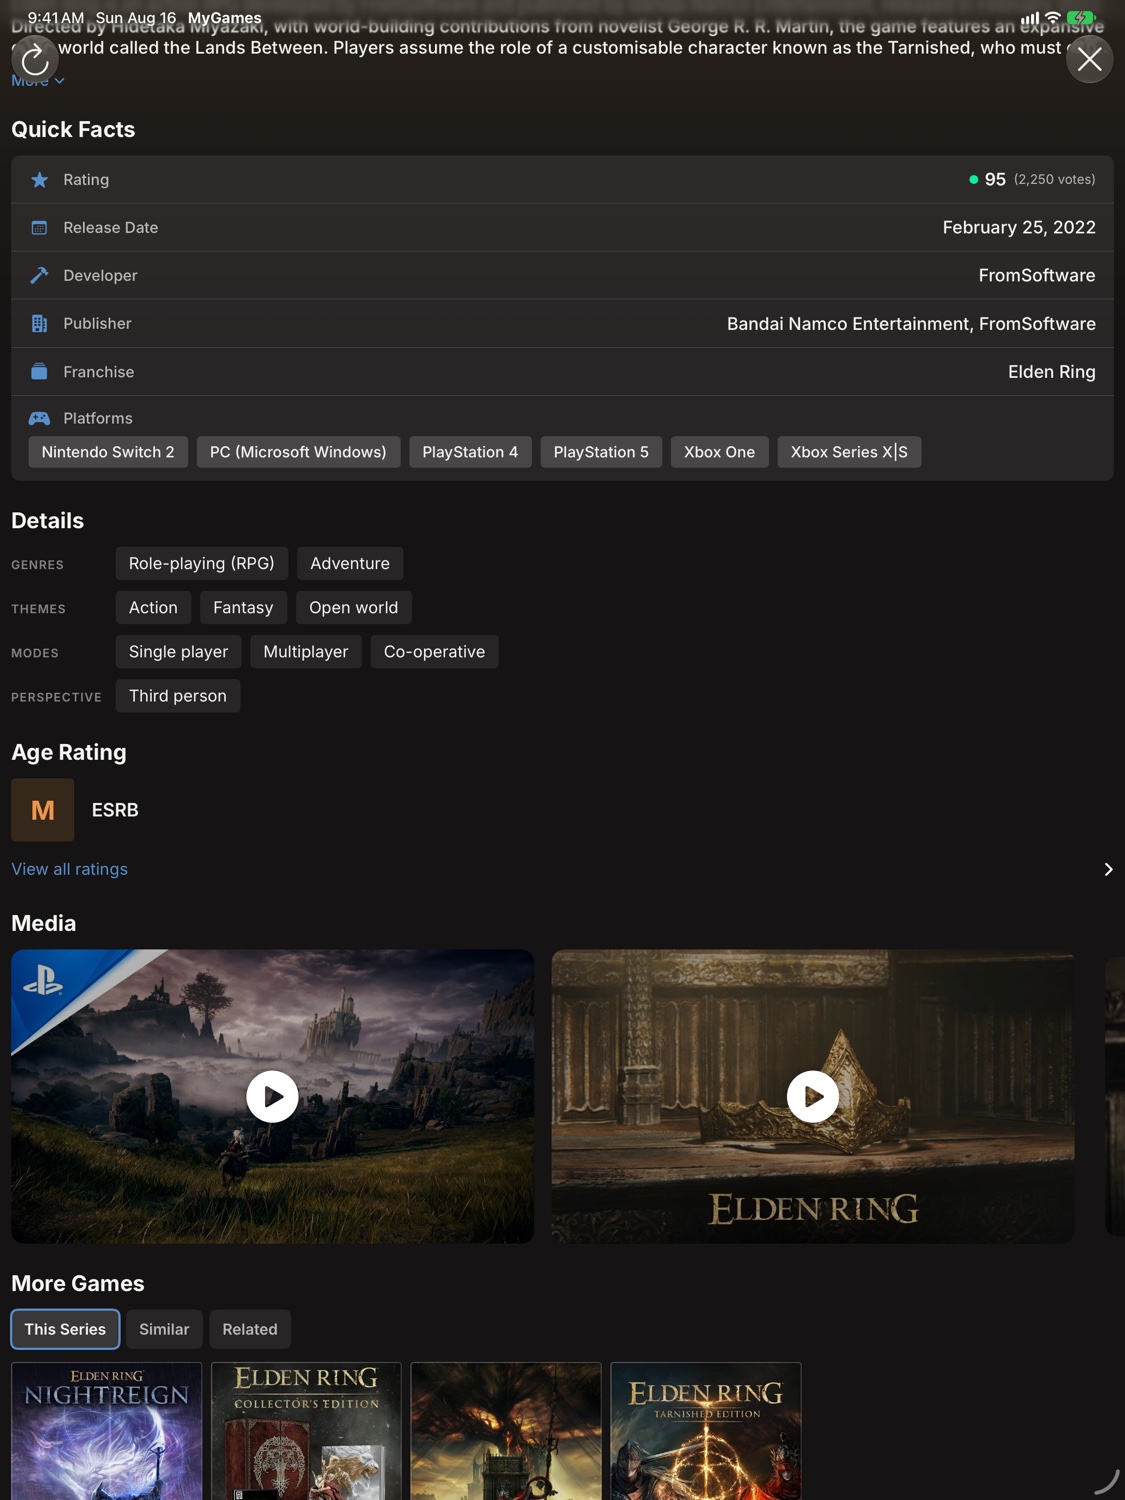
Task: Open the fiery tree game cover
Action: (x=506, y=1431)
